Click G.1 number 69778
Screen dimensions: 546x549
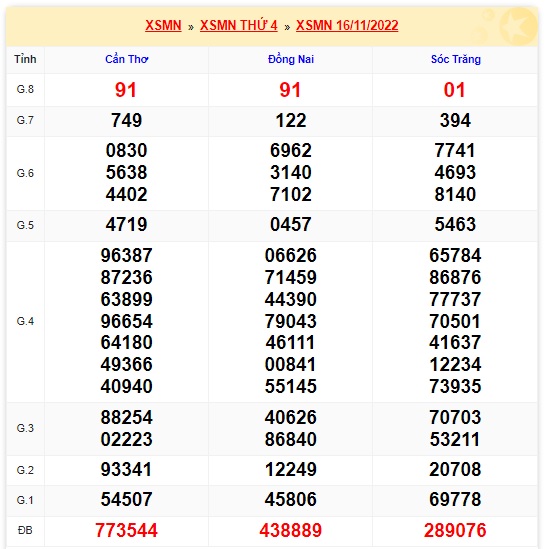455,499
